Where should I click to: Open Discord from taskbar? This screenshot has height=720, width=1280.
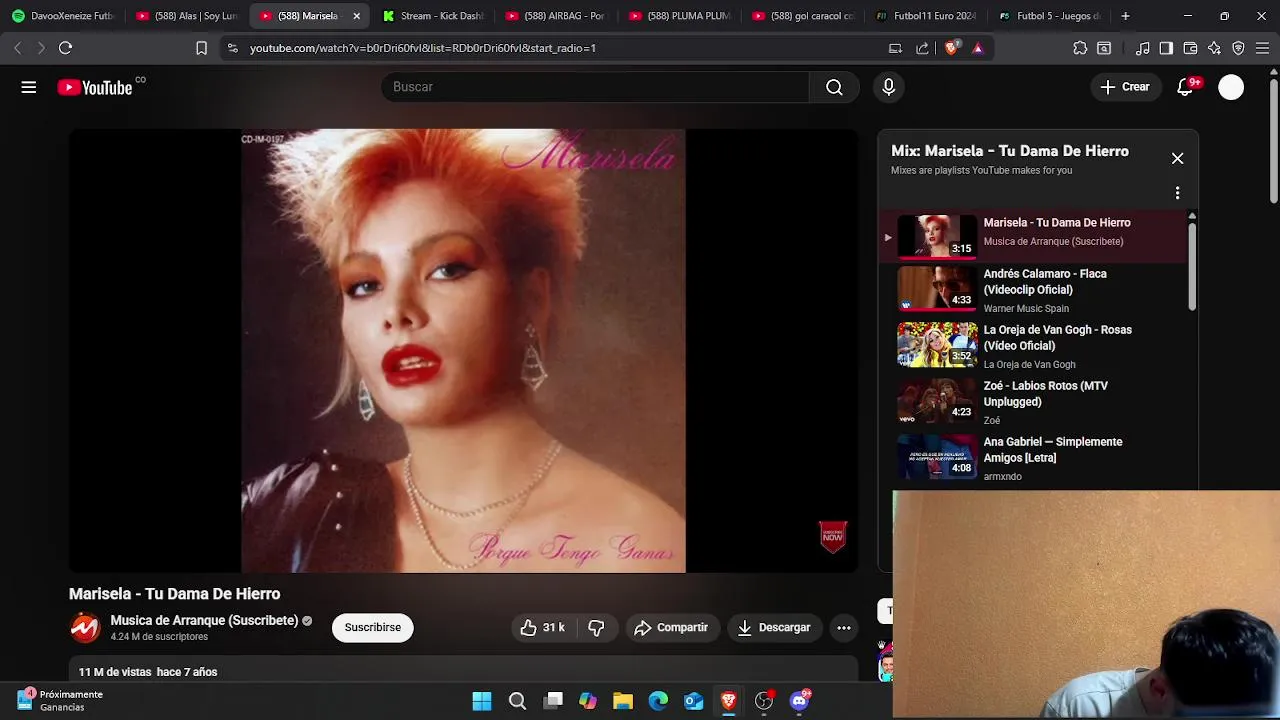[x=799, y=701]
